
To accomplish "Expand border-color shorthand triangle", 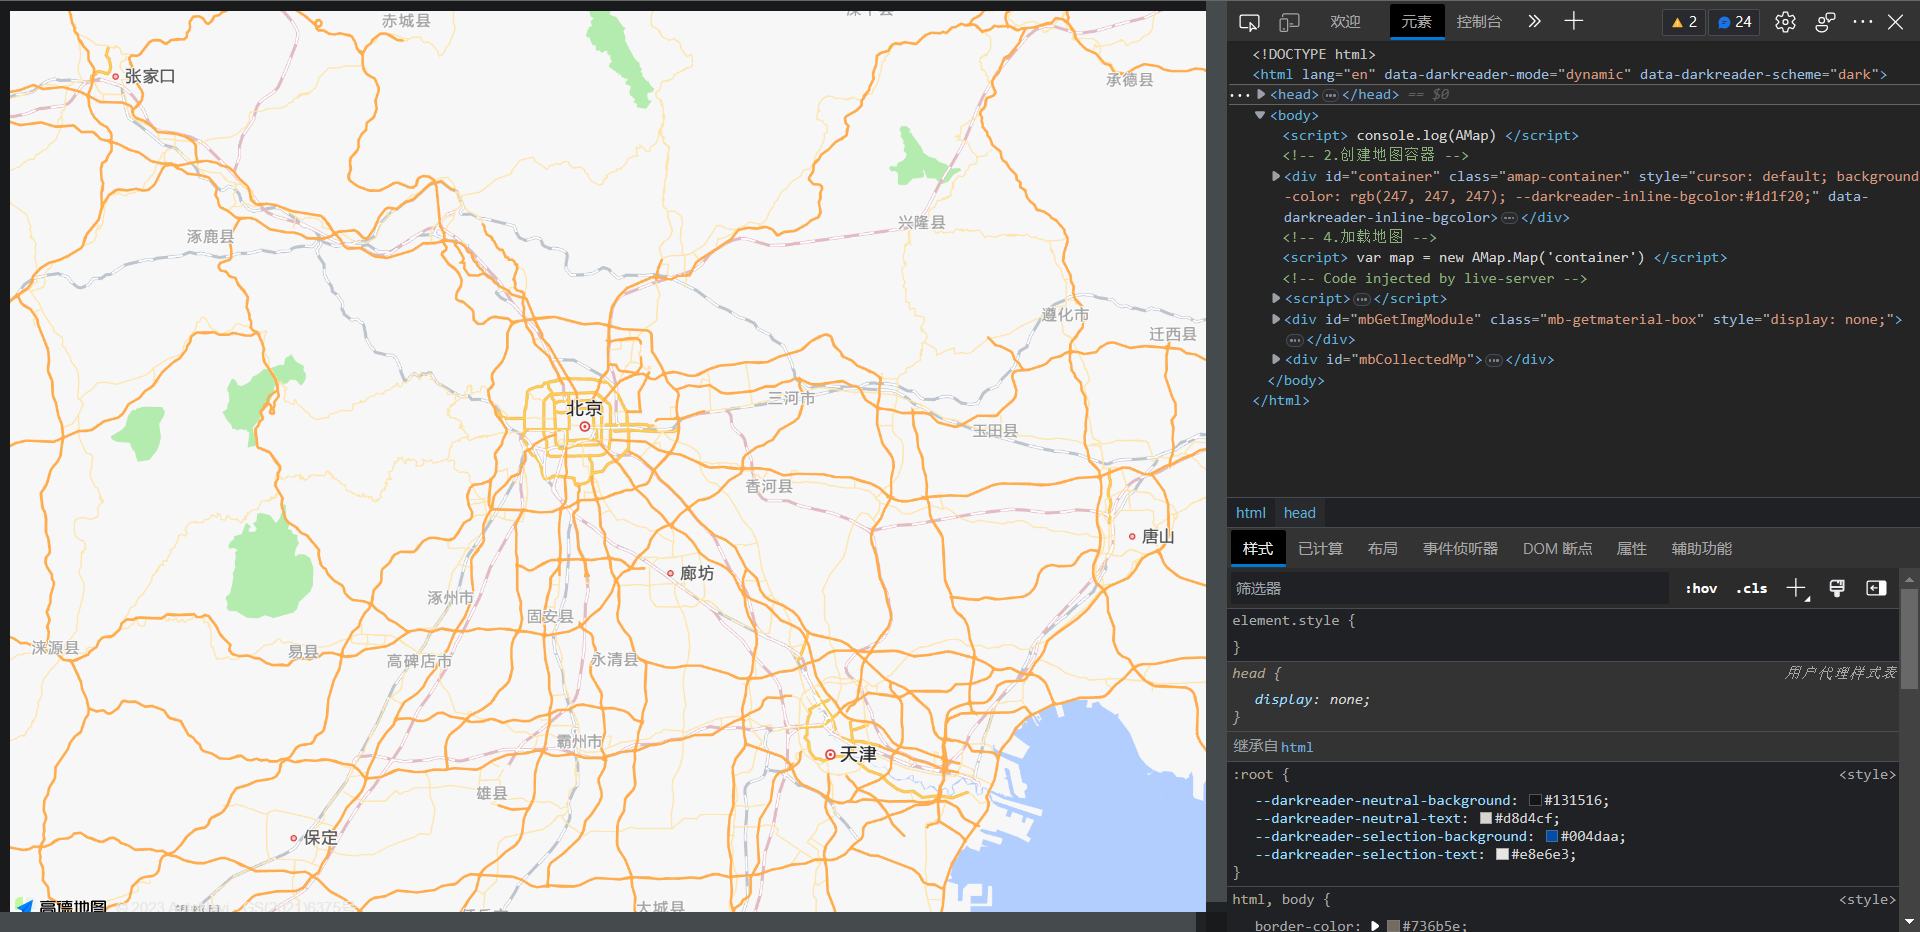I will point(1375,926).
